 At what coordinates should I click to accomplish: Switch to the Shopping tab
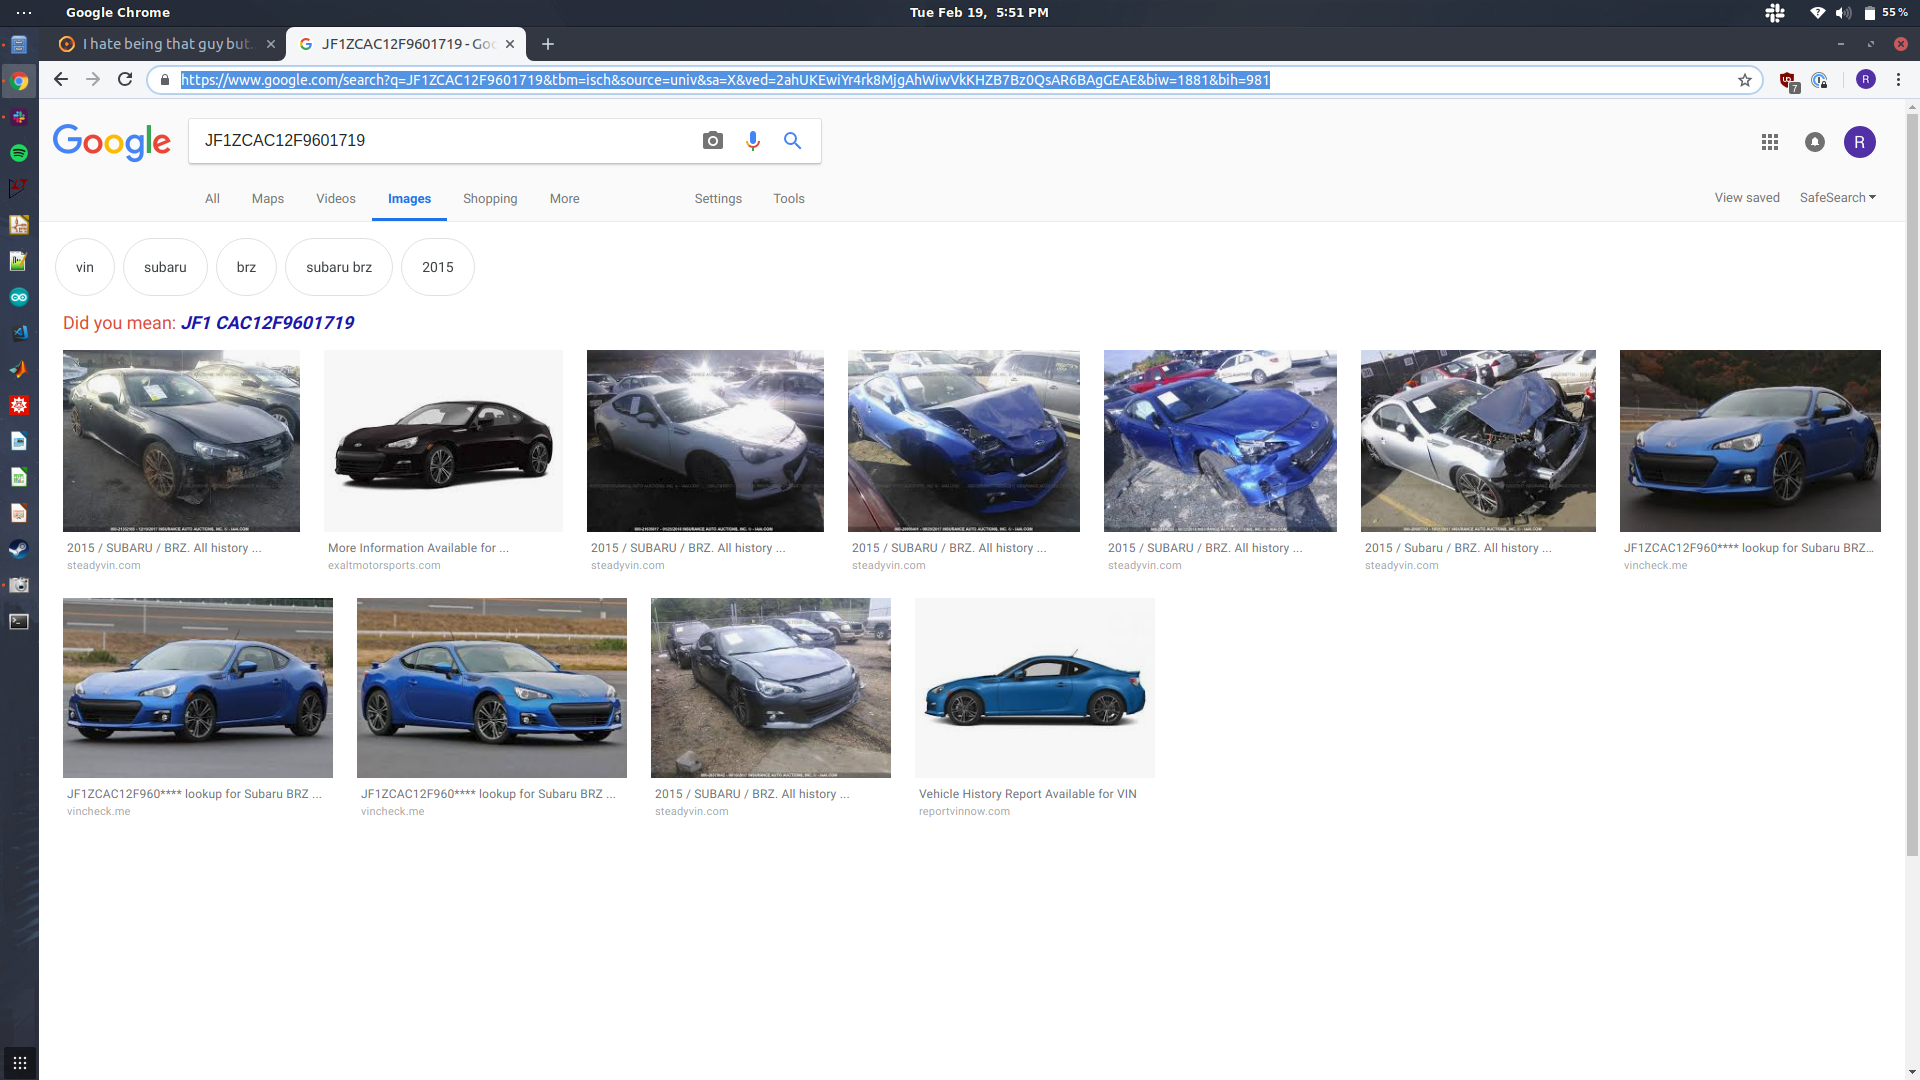click(x=490, y=199)
